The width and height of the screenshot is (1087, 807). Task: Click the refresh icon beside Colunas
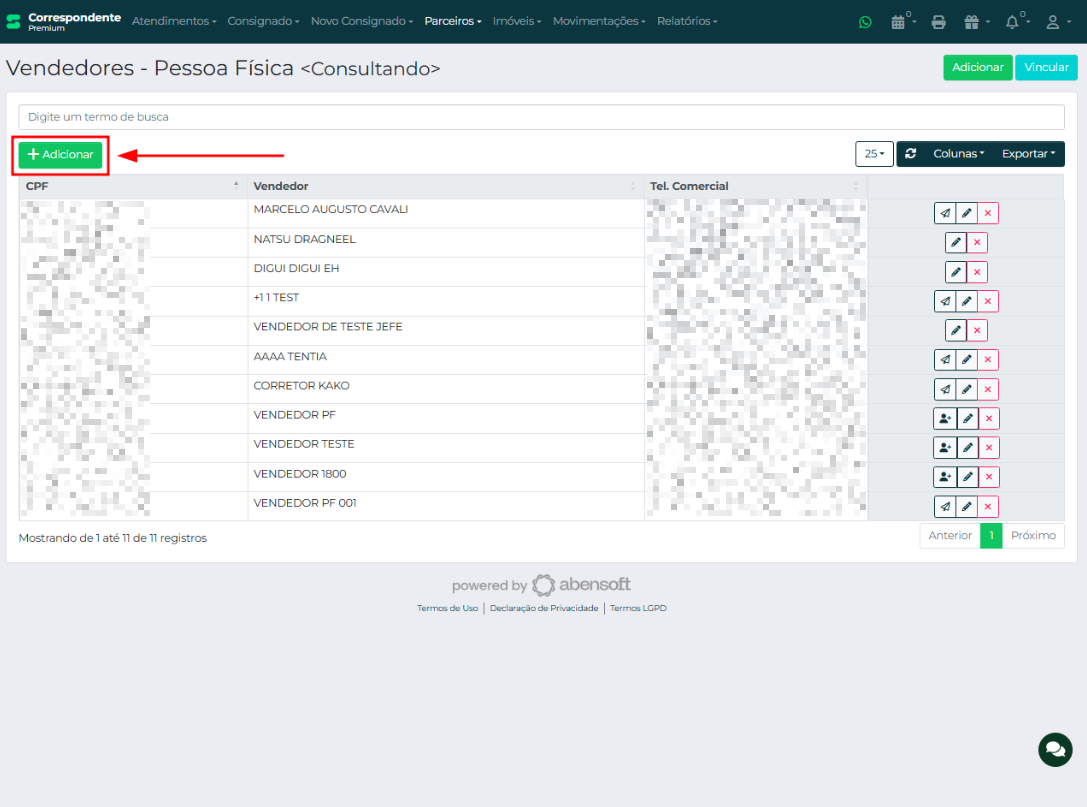[x=911, y=154]
